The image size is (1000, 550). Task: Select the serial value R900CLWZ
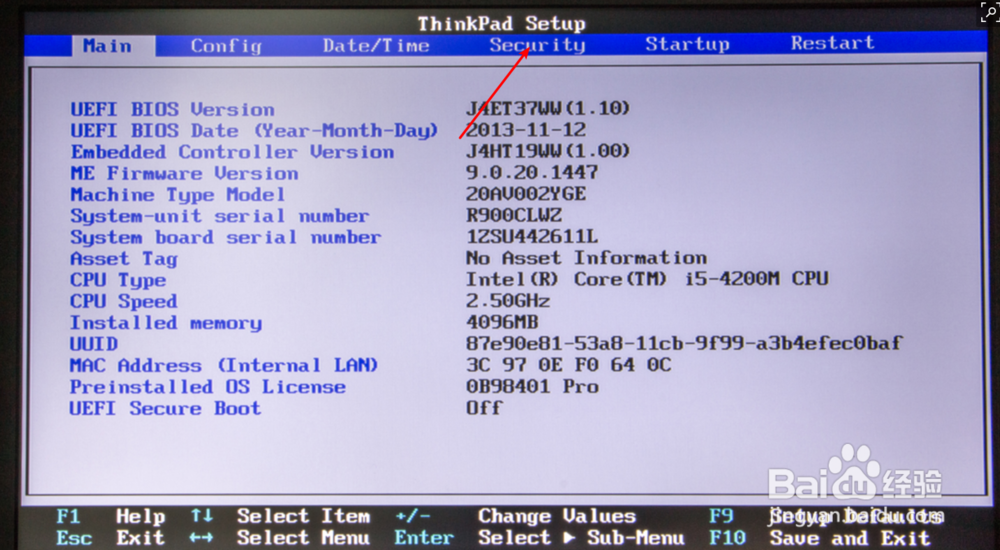pos(514,214)
